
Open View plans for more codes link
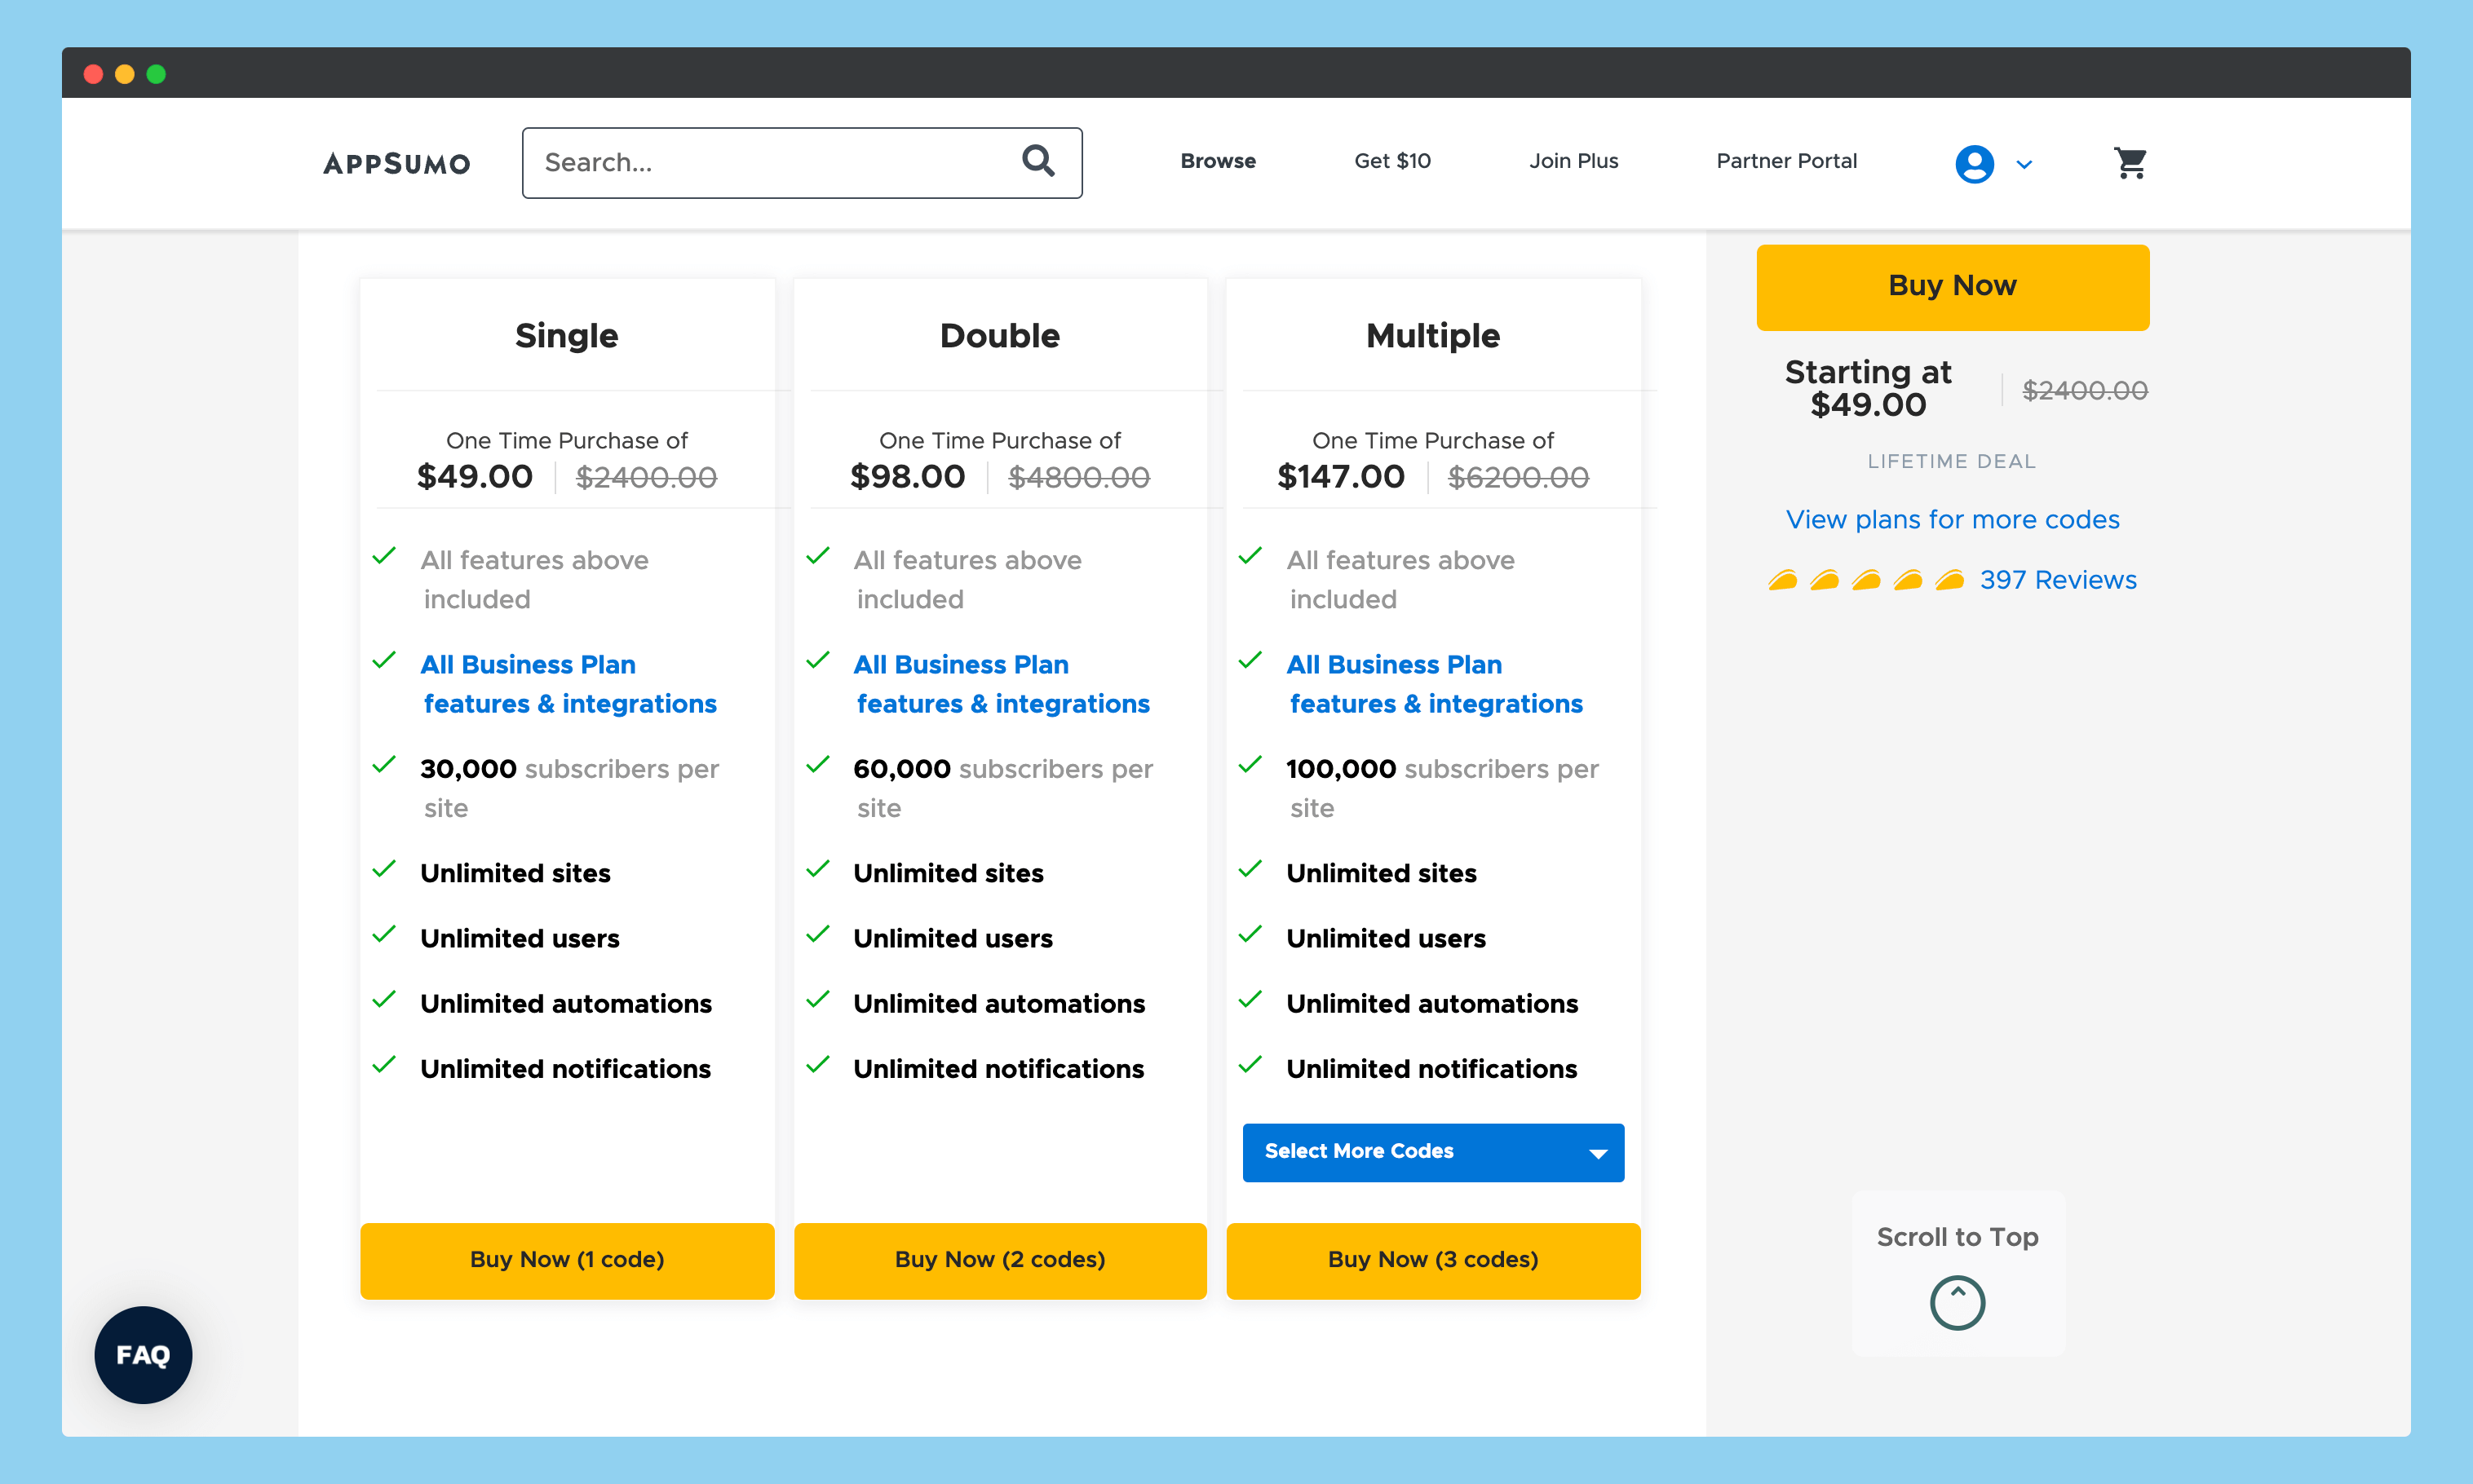pyautogui.click(x=1952, y=519)
